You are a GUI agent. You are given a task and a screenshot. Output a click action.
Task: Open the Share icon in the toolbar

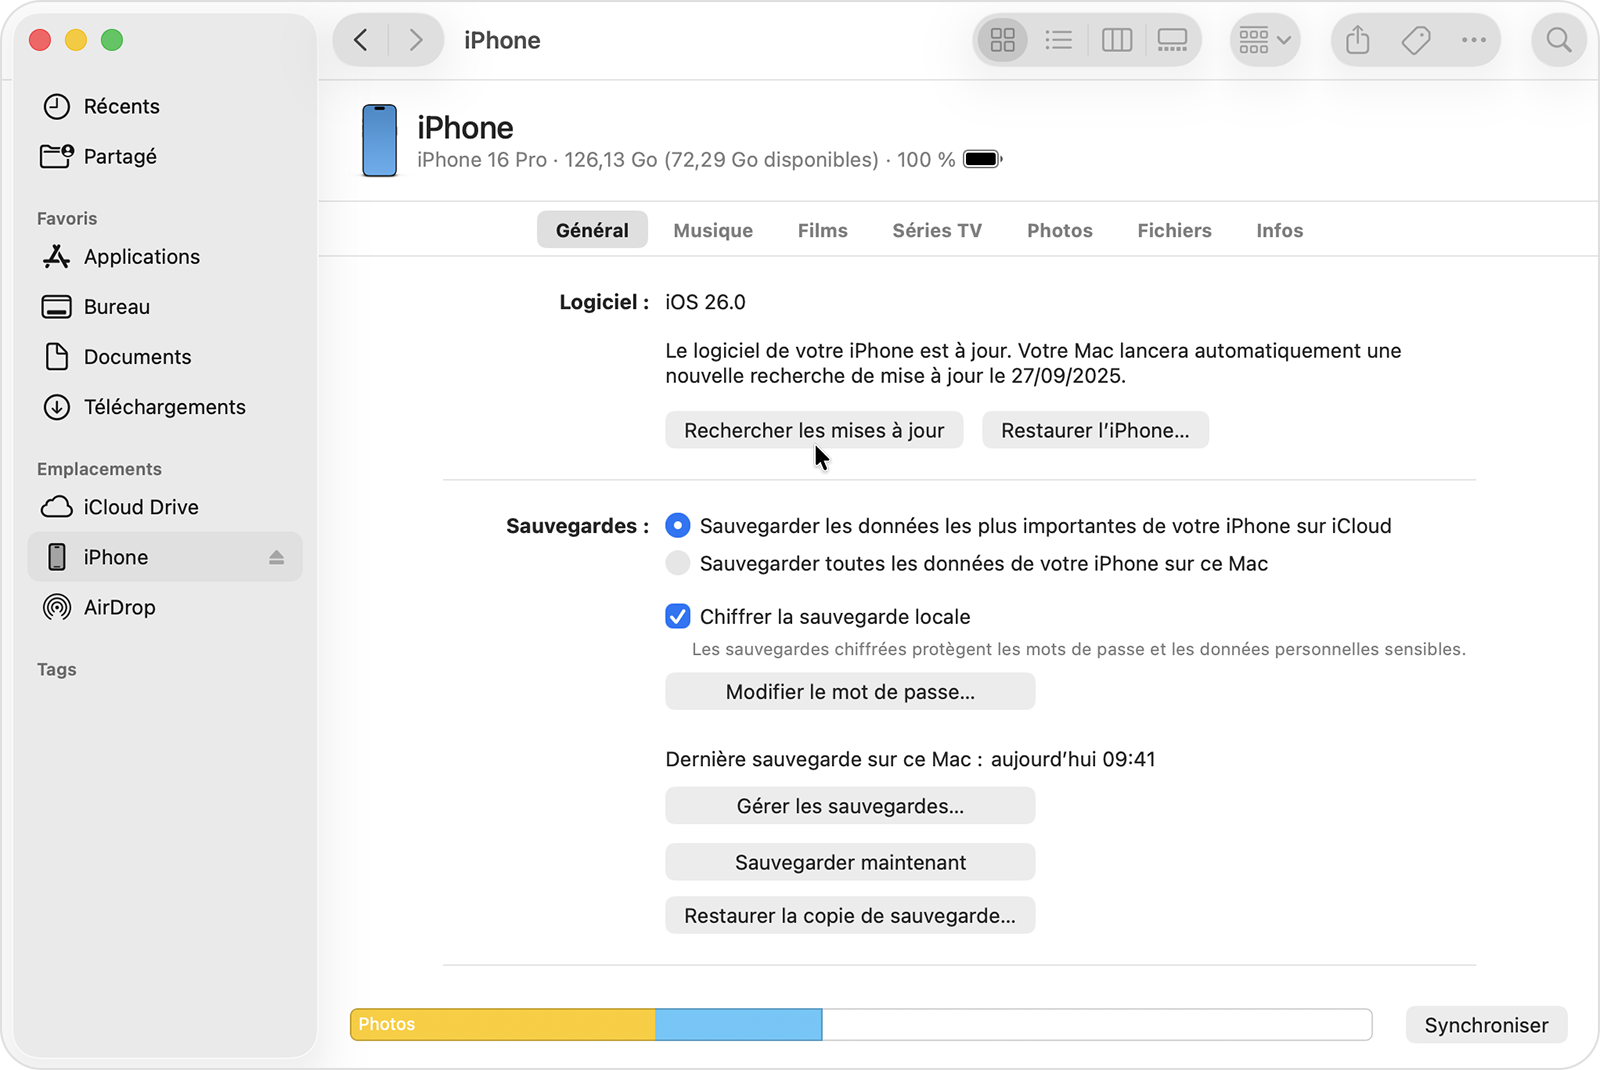click(x=1356, y=40)
